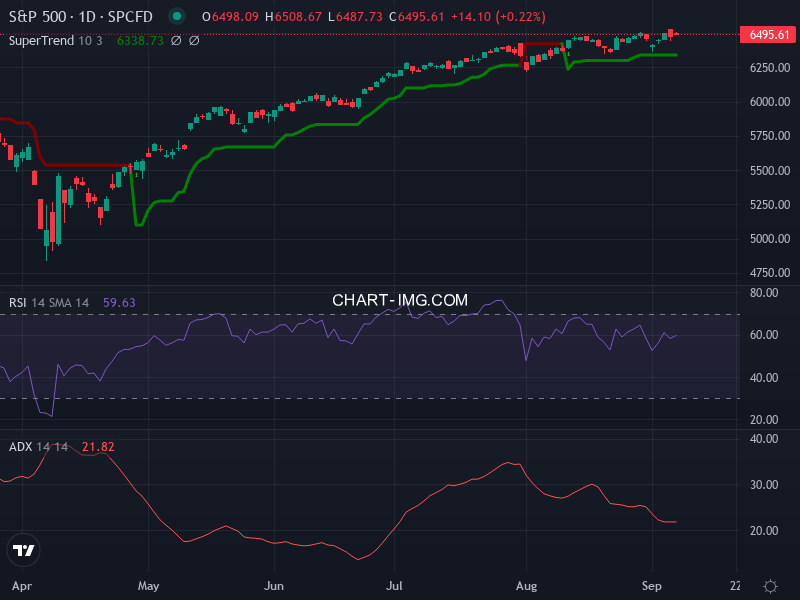Viewport: 800px width, 600px height.
Task: Click the close price value in header
Action: click(x=421, y=17)
